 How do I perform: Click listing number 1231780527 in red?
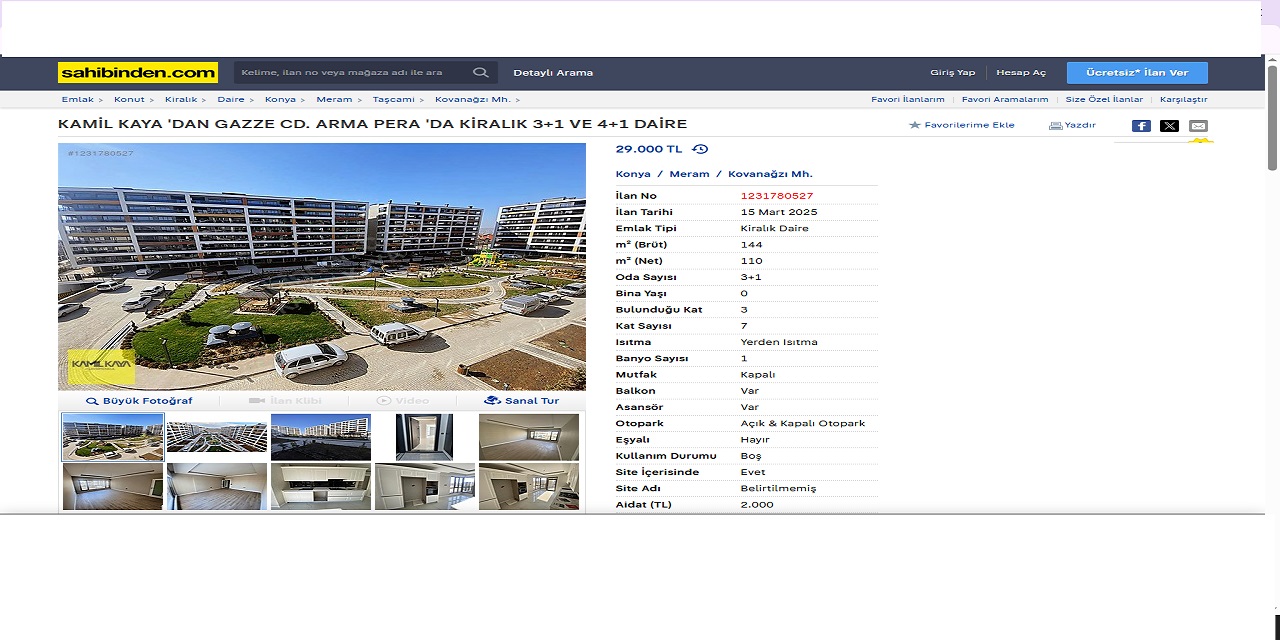(x=777, y=196)
